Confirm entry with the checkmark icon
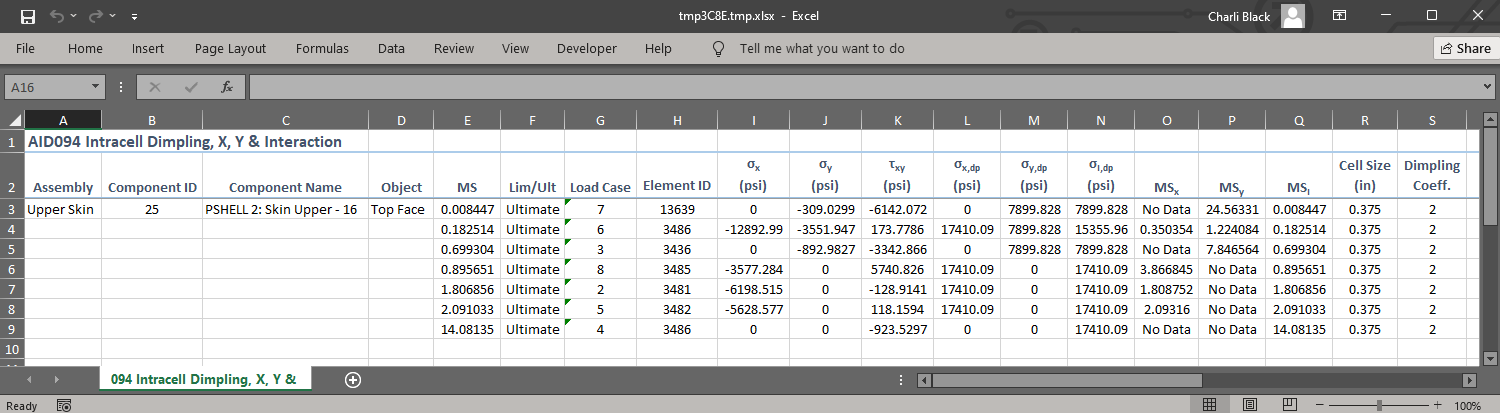 [x=191, y=87]
